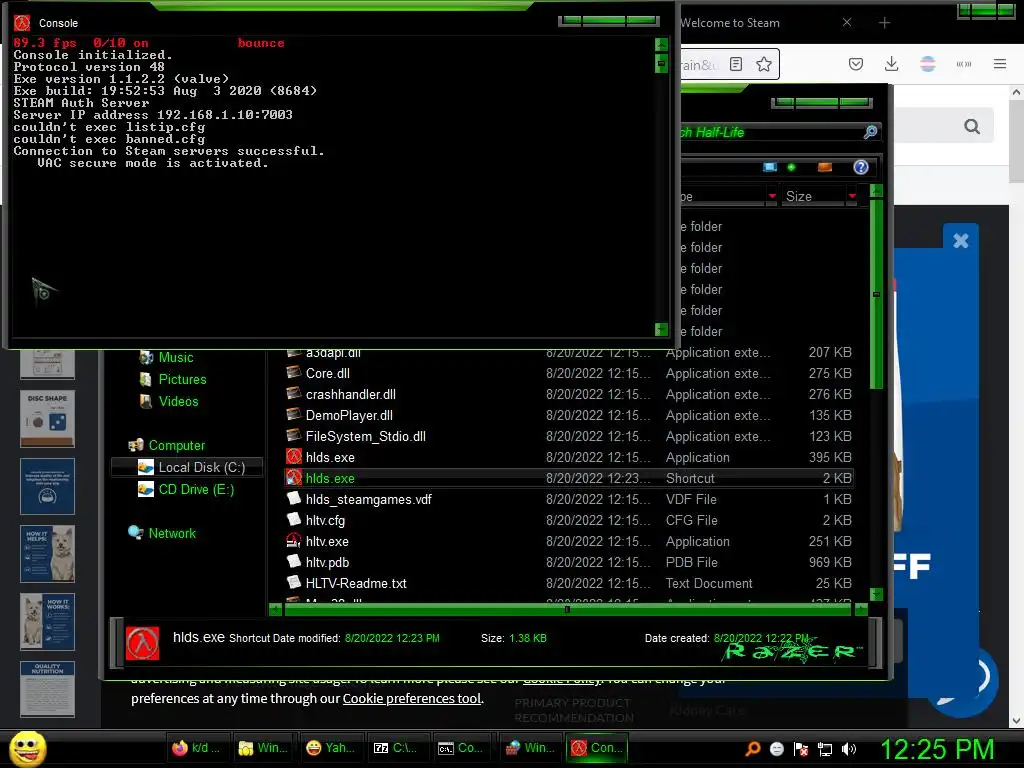Image resolution: width=1024 pixels, height=768 pixels.
Task: Close the Welcome to Steam tab
Action: pyautogui.click(x=847, y=22)
